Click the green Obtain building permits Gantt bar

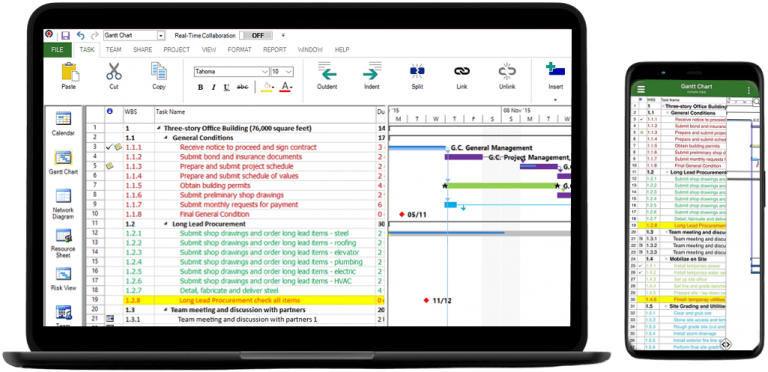pos(502,186)
